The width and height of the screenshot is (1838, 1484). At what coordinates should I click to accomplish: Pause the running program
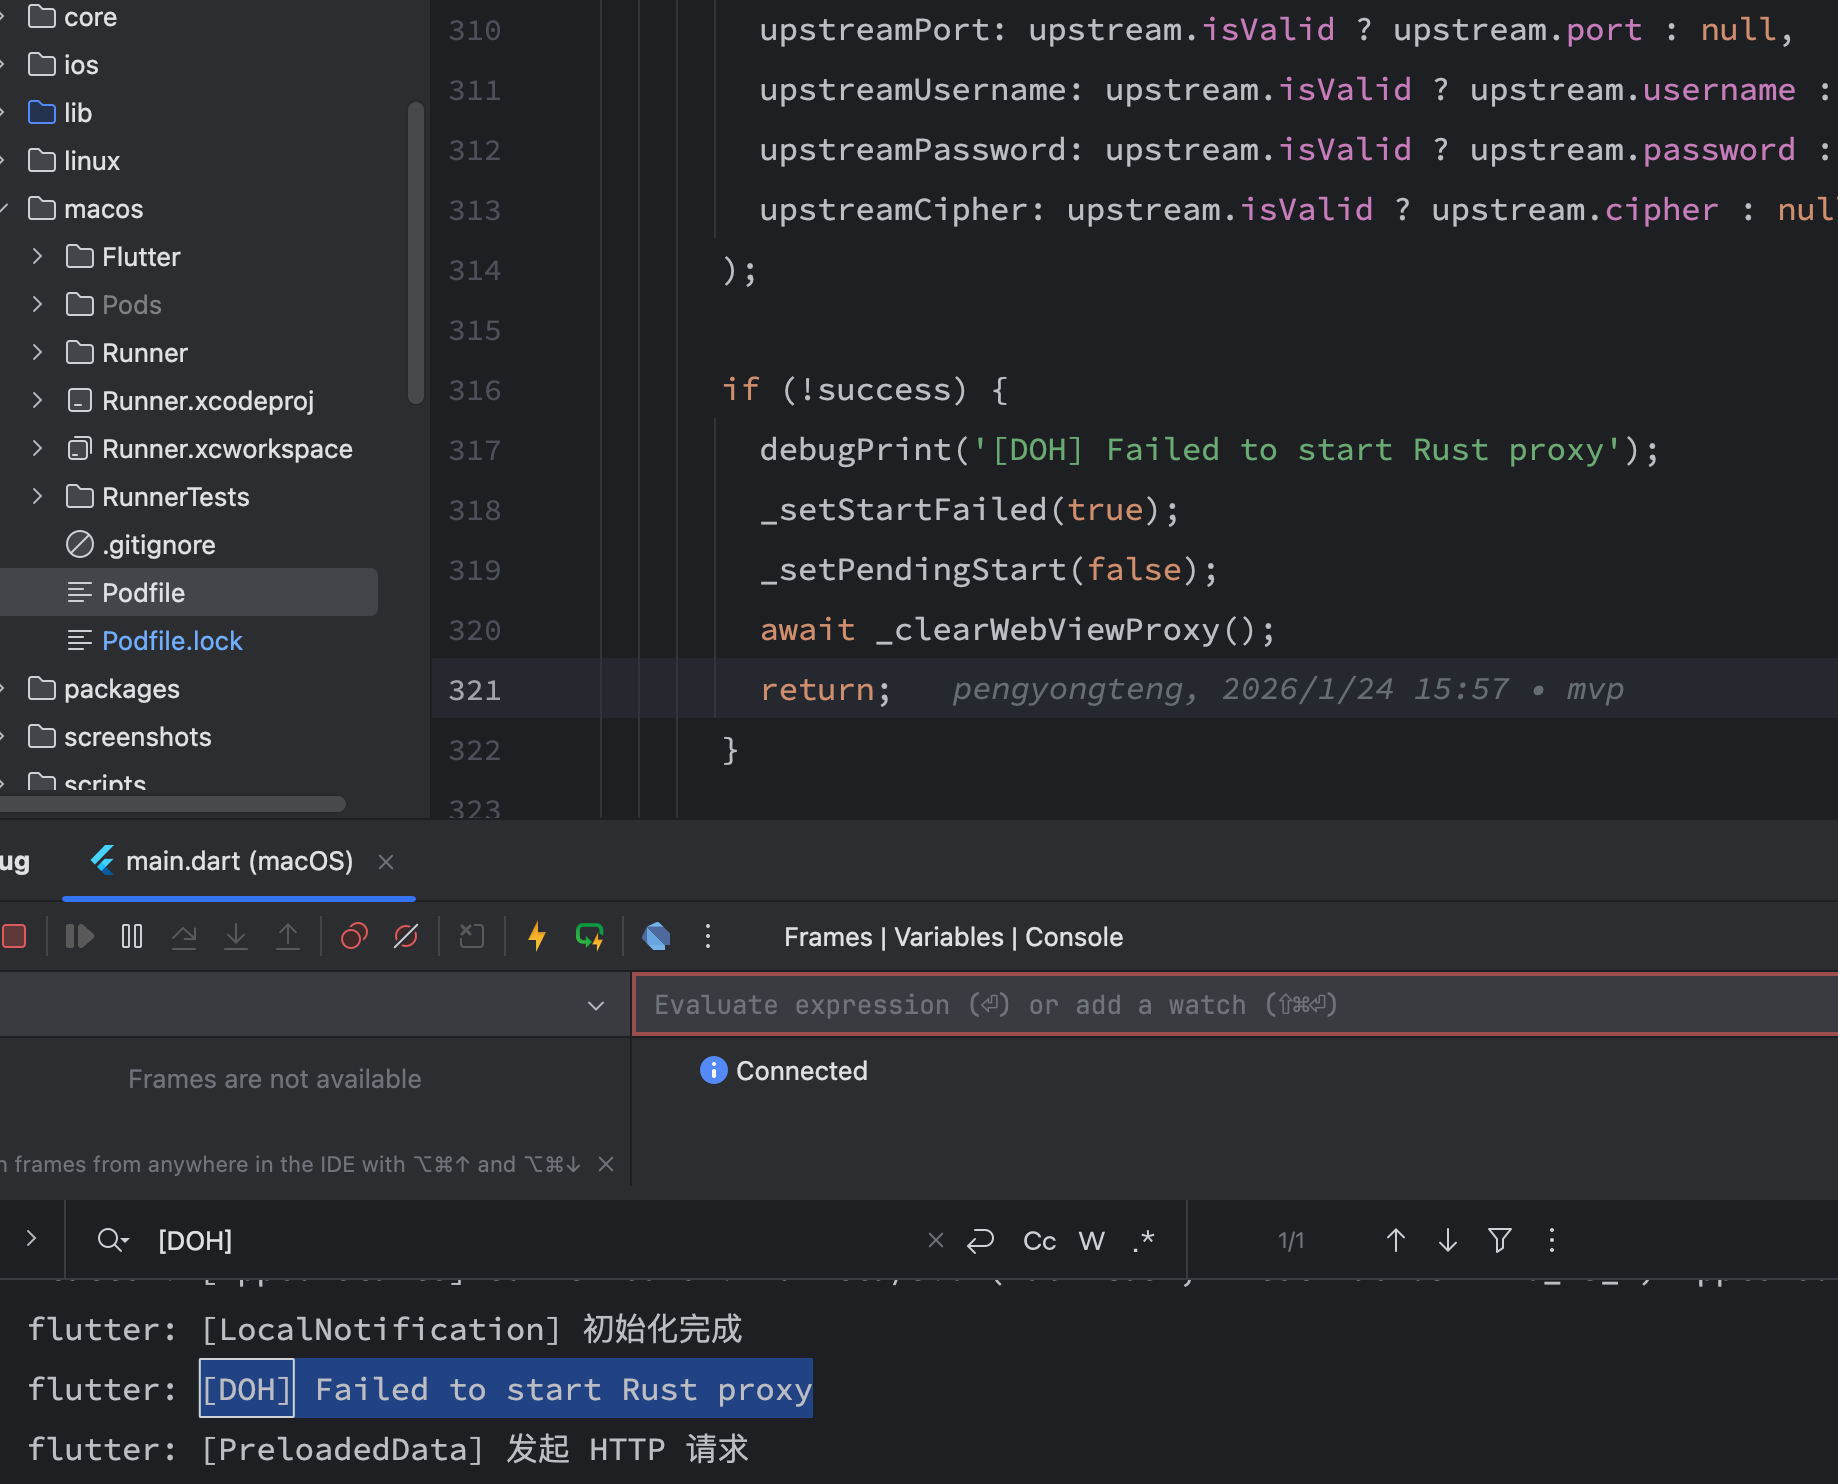[x=132, y=936]
